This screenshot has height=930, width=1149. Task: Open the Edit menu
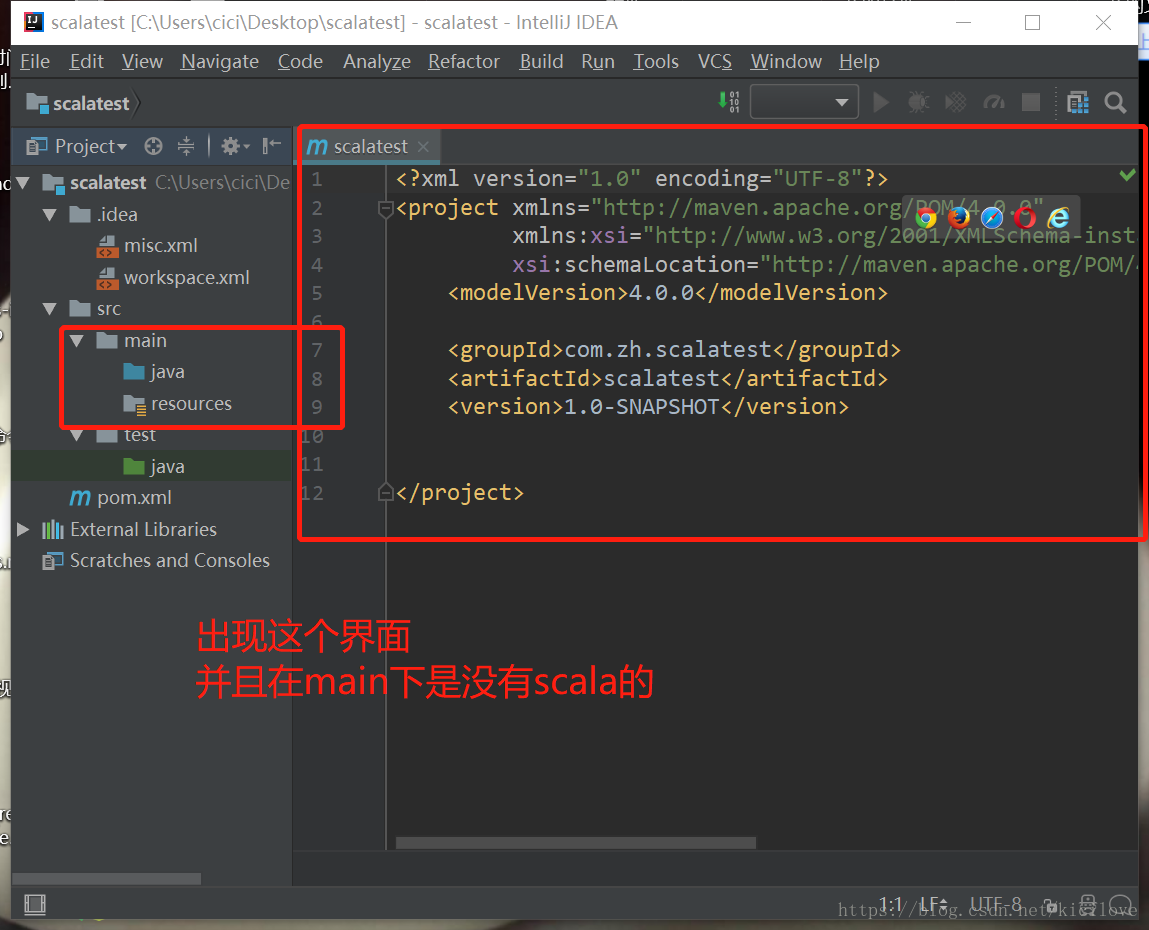[x=86, y=62]
